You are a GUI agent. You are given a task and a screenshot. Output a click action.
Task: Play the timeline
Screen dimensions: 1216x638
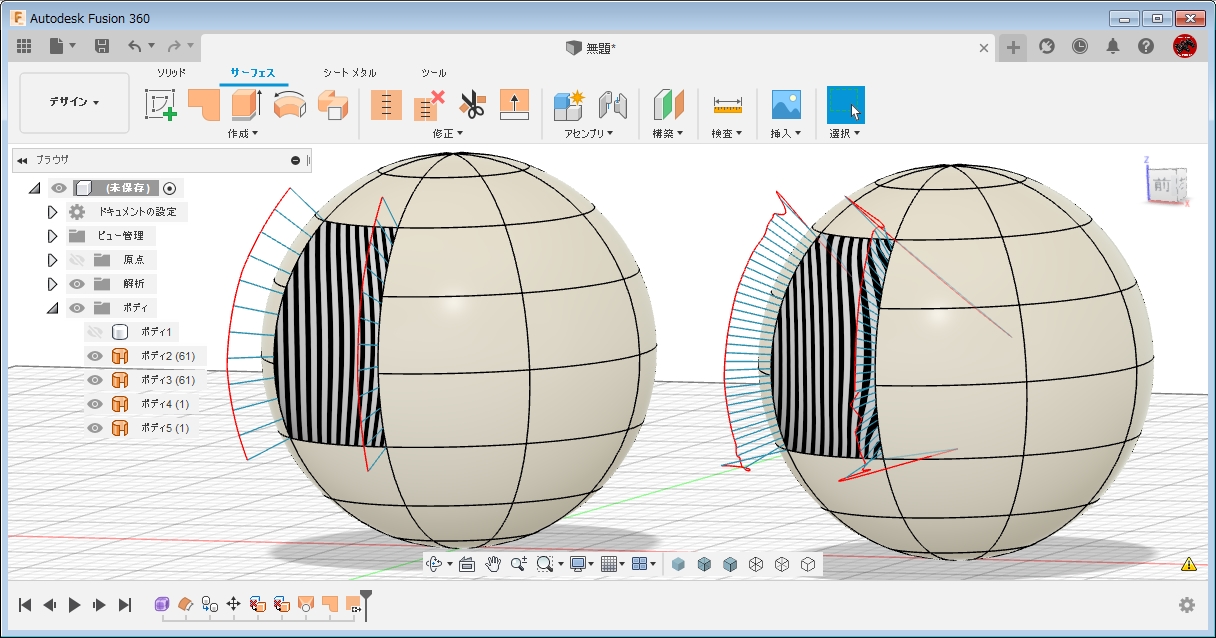pyautogui.click(x=75, y=605)
